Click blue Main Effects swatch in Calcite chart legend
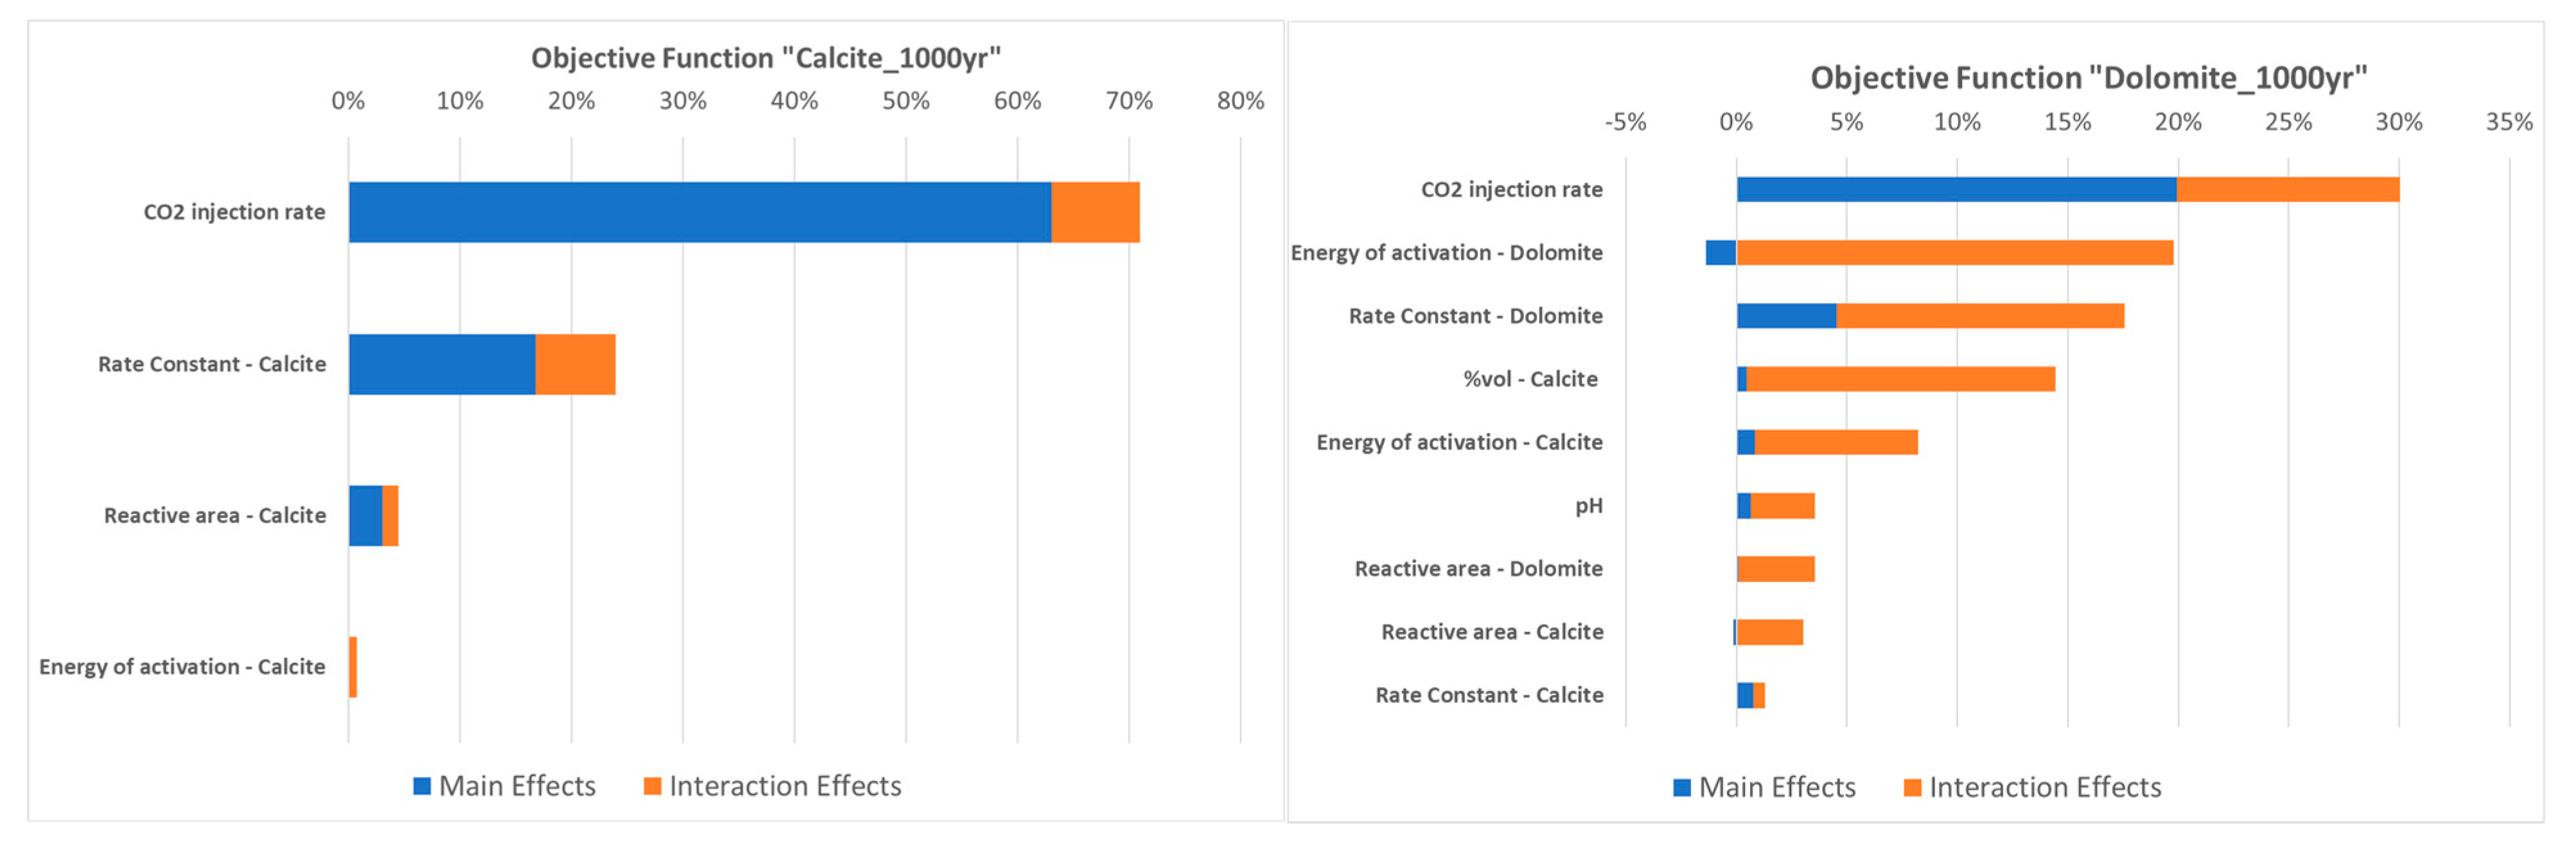 (422, 786)
